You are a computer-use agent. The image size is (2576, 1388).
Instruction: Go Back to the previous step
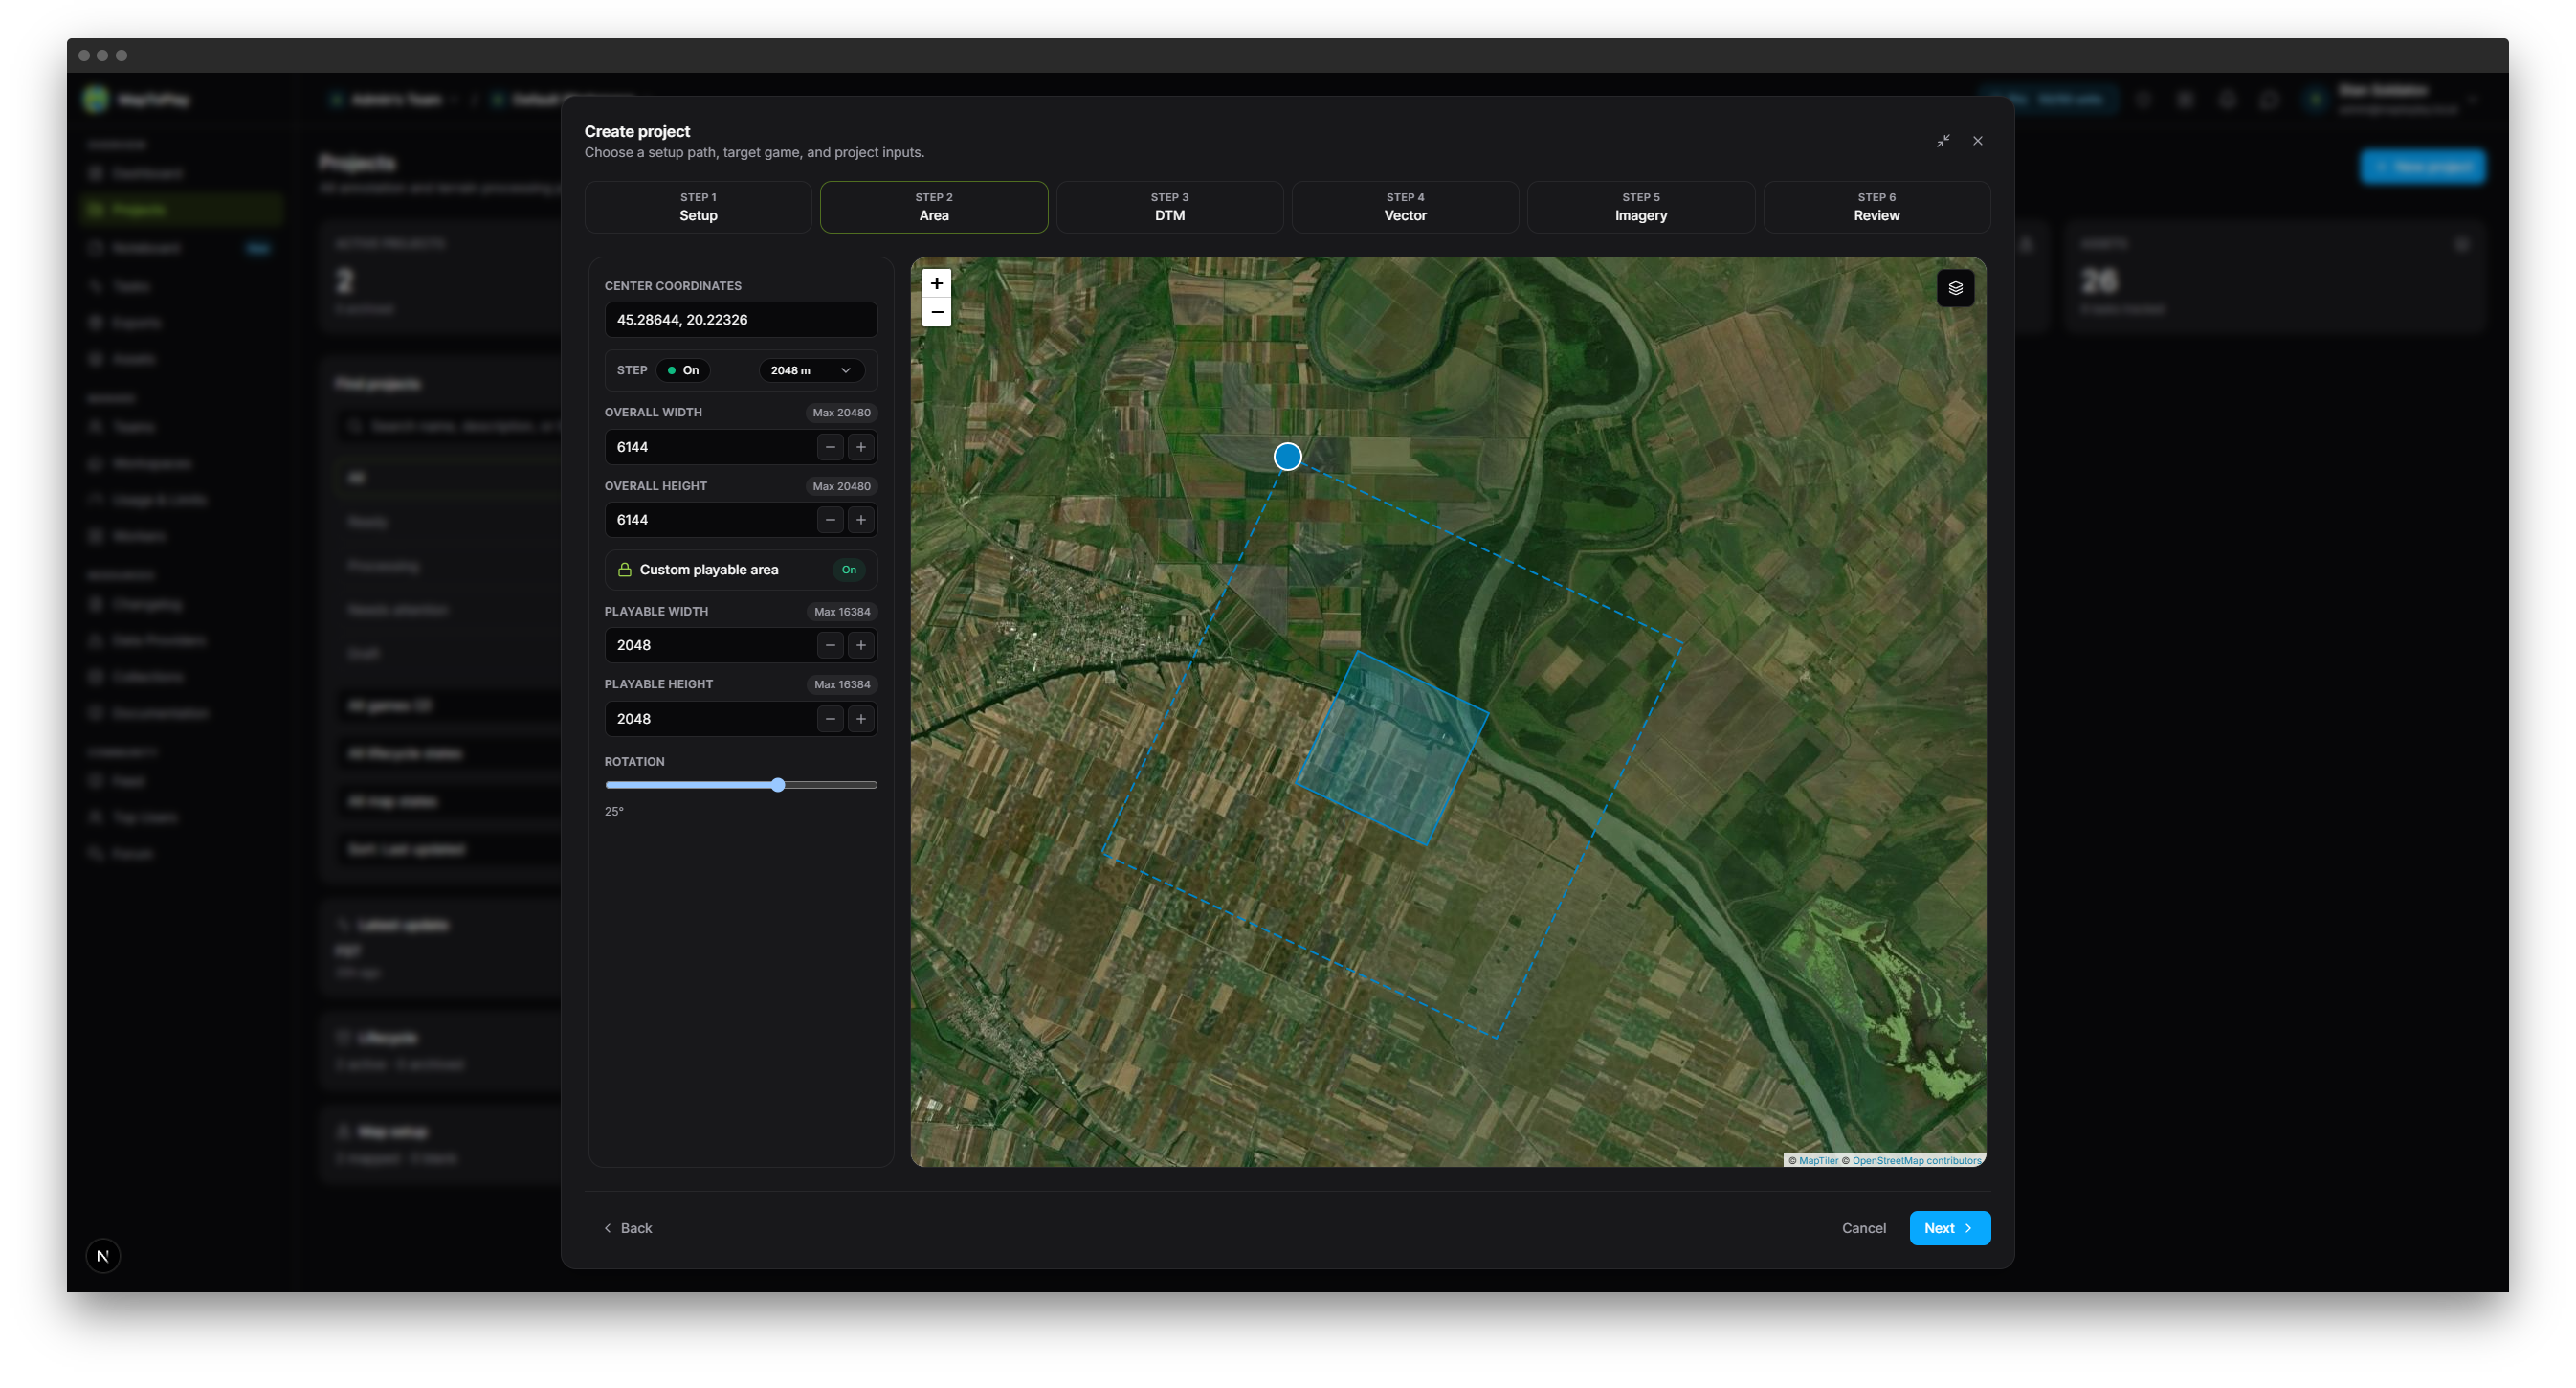(x=628, y=1228)
